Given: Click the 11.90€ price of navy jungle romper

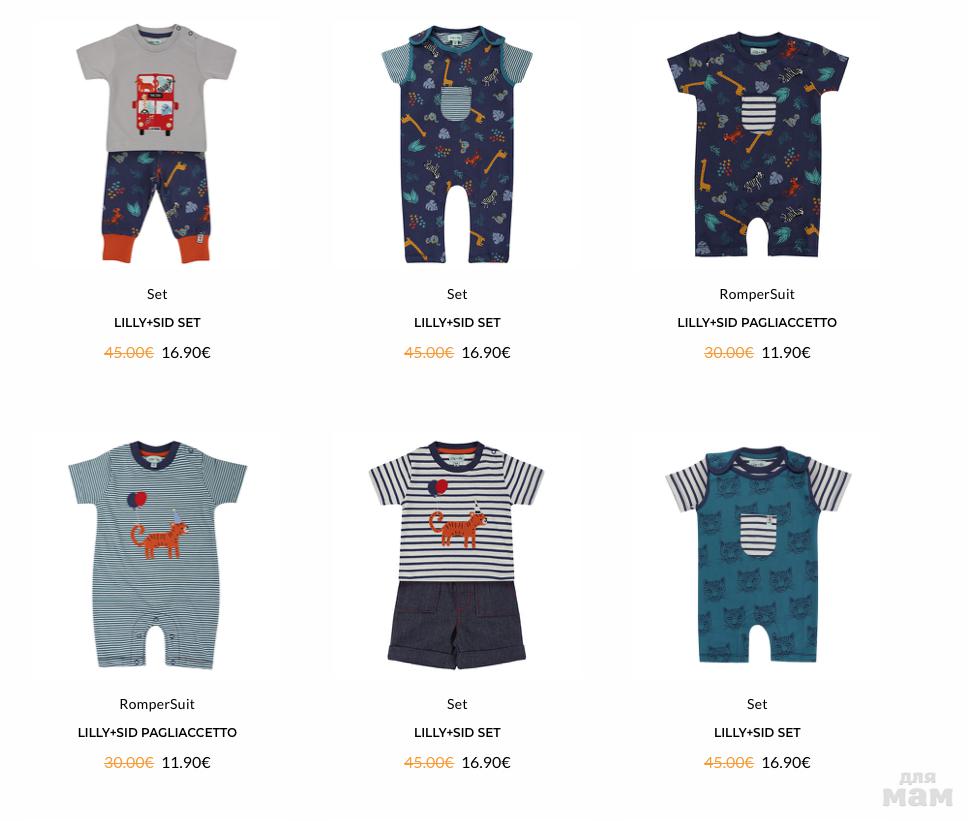Looking at the screenshot, I should click(786, 352).
